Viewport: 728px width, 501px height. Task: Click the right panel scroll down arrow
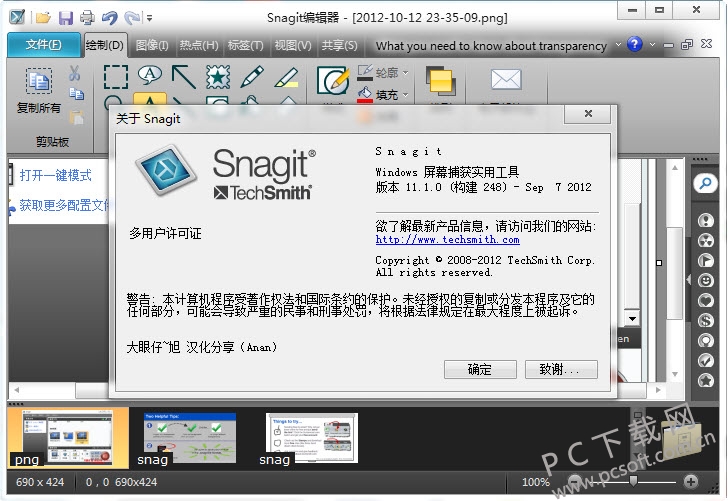[x=675, y=374]
